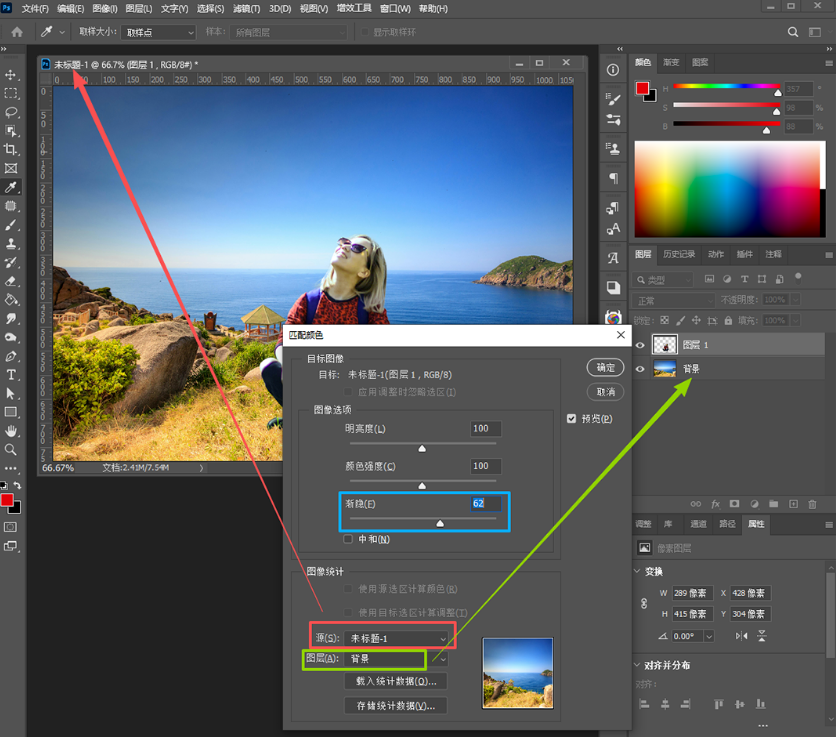Click the Home icon in options bar
836x737 pixels.
17,32
